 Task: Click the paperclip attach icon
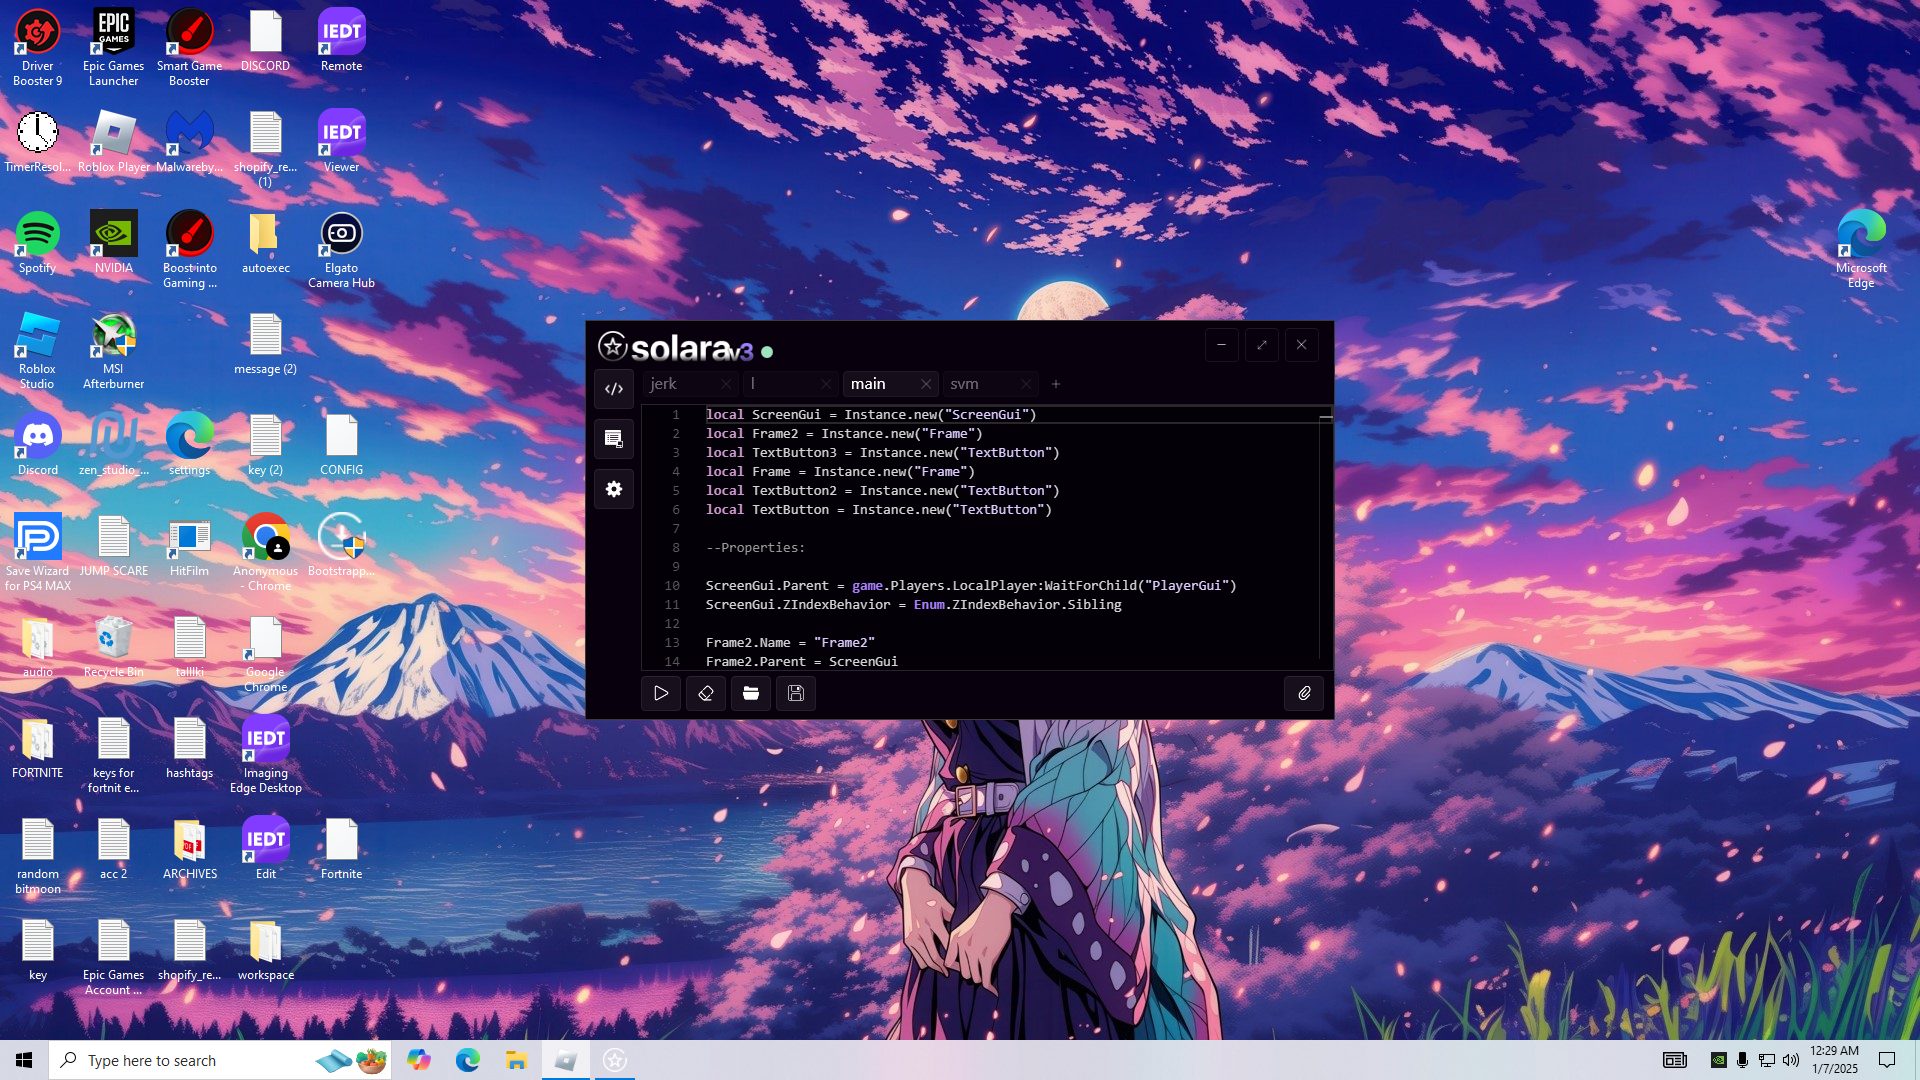coord(1304,693)
